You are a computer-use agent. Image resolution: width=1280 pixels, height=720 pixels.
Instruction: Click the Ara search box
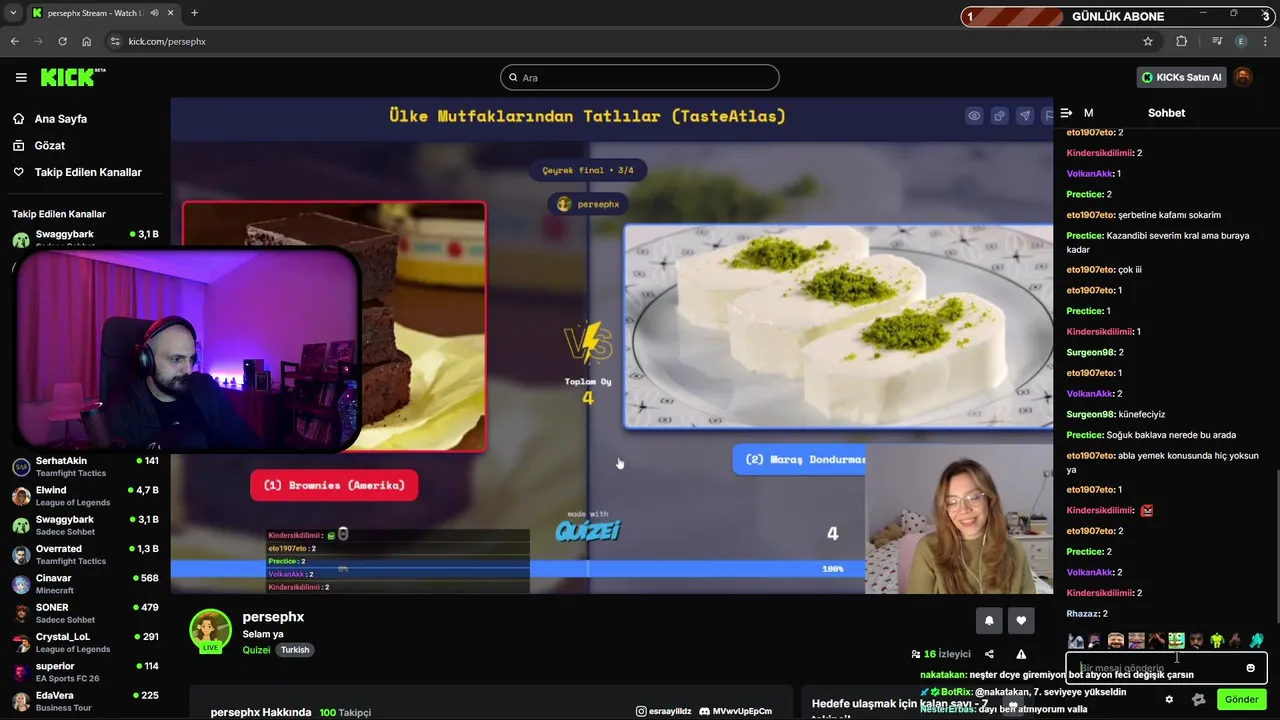(640, 77)
